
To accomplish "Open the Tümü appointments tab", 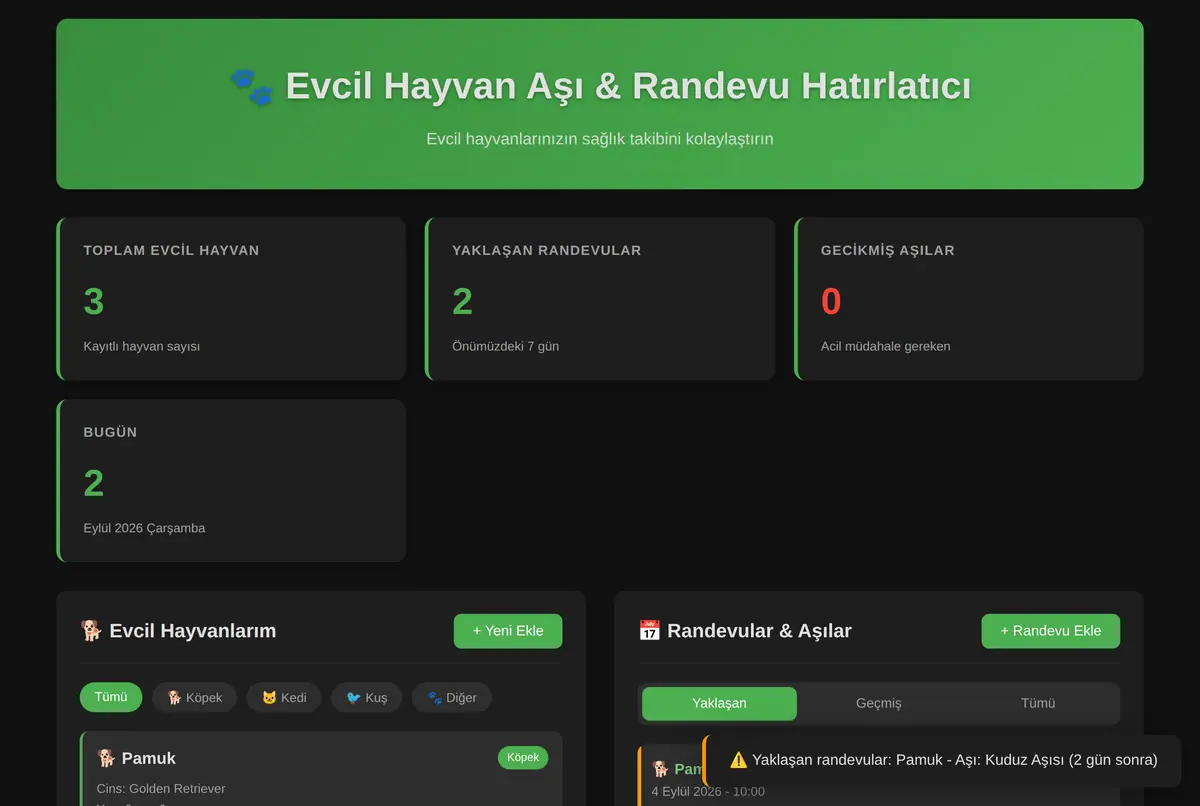I will point(1038,703).
